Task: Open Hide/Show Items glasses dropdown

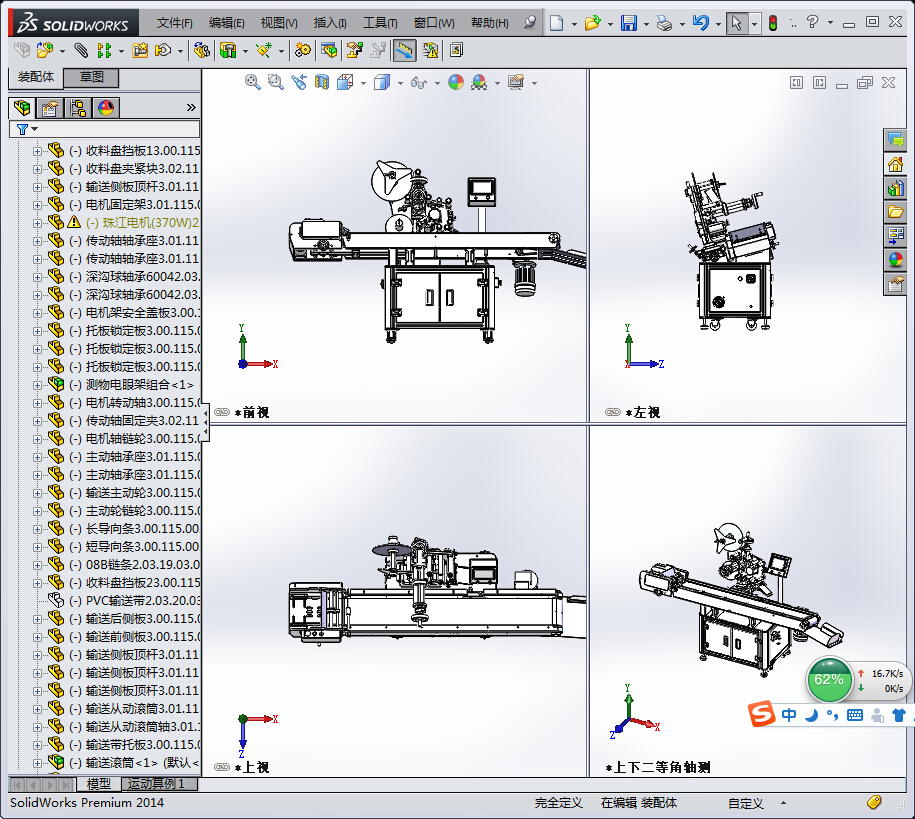Action: pyautogui.click(x=437, y=83)
